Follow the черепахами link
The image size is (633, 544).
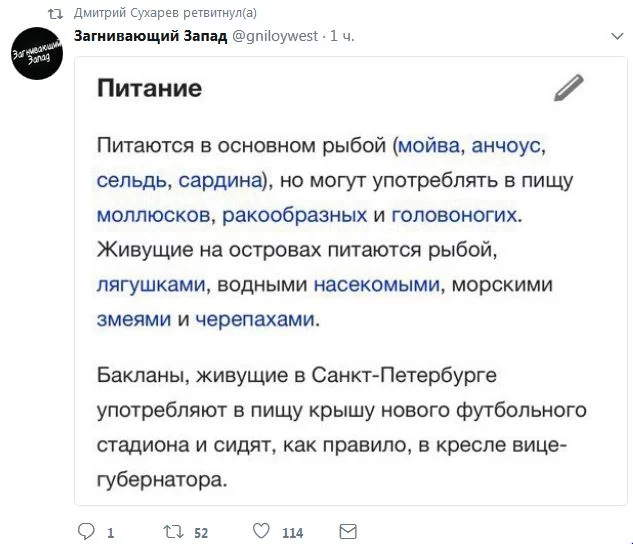(x=255, y=320)
